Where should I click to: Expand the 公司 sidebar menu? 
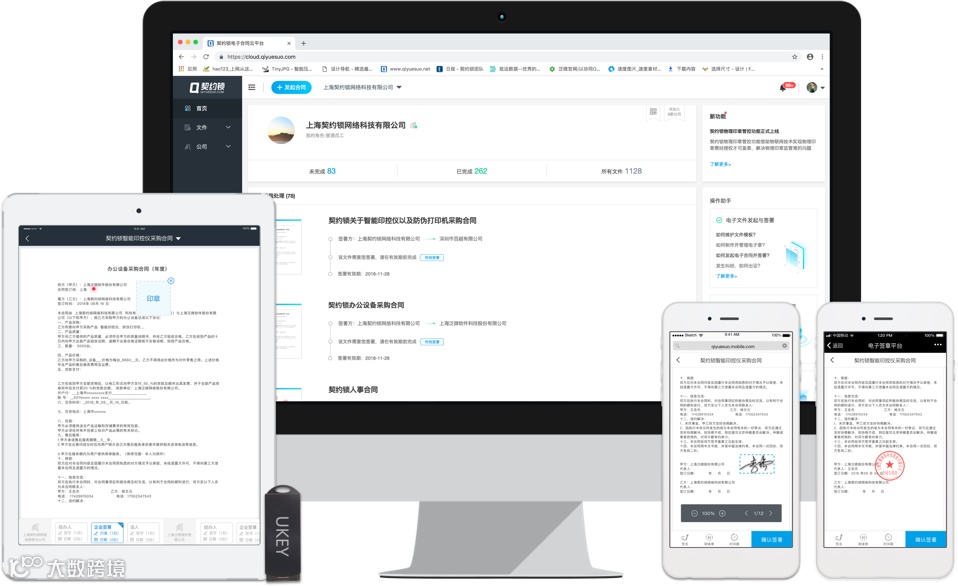click(x=207, y=147)
